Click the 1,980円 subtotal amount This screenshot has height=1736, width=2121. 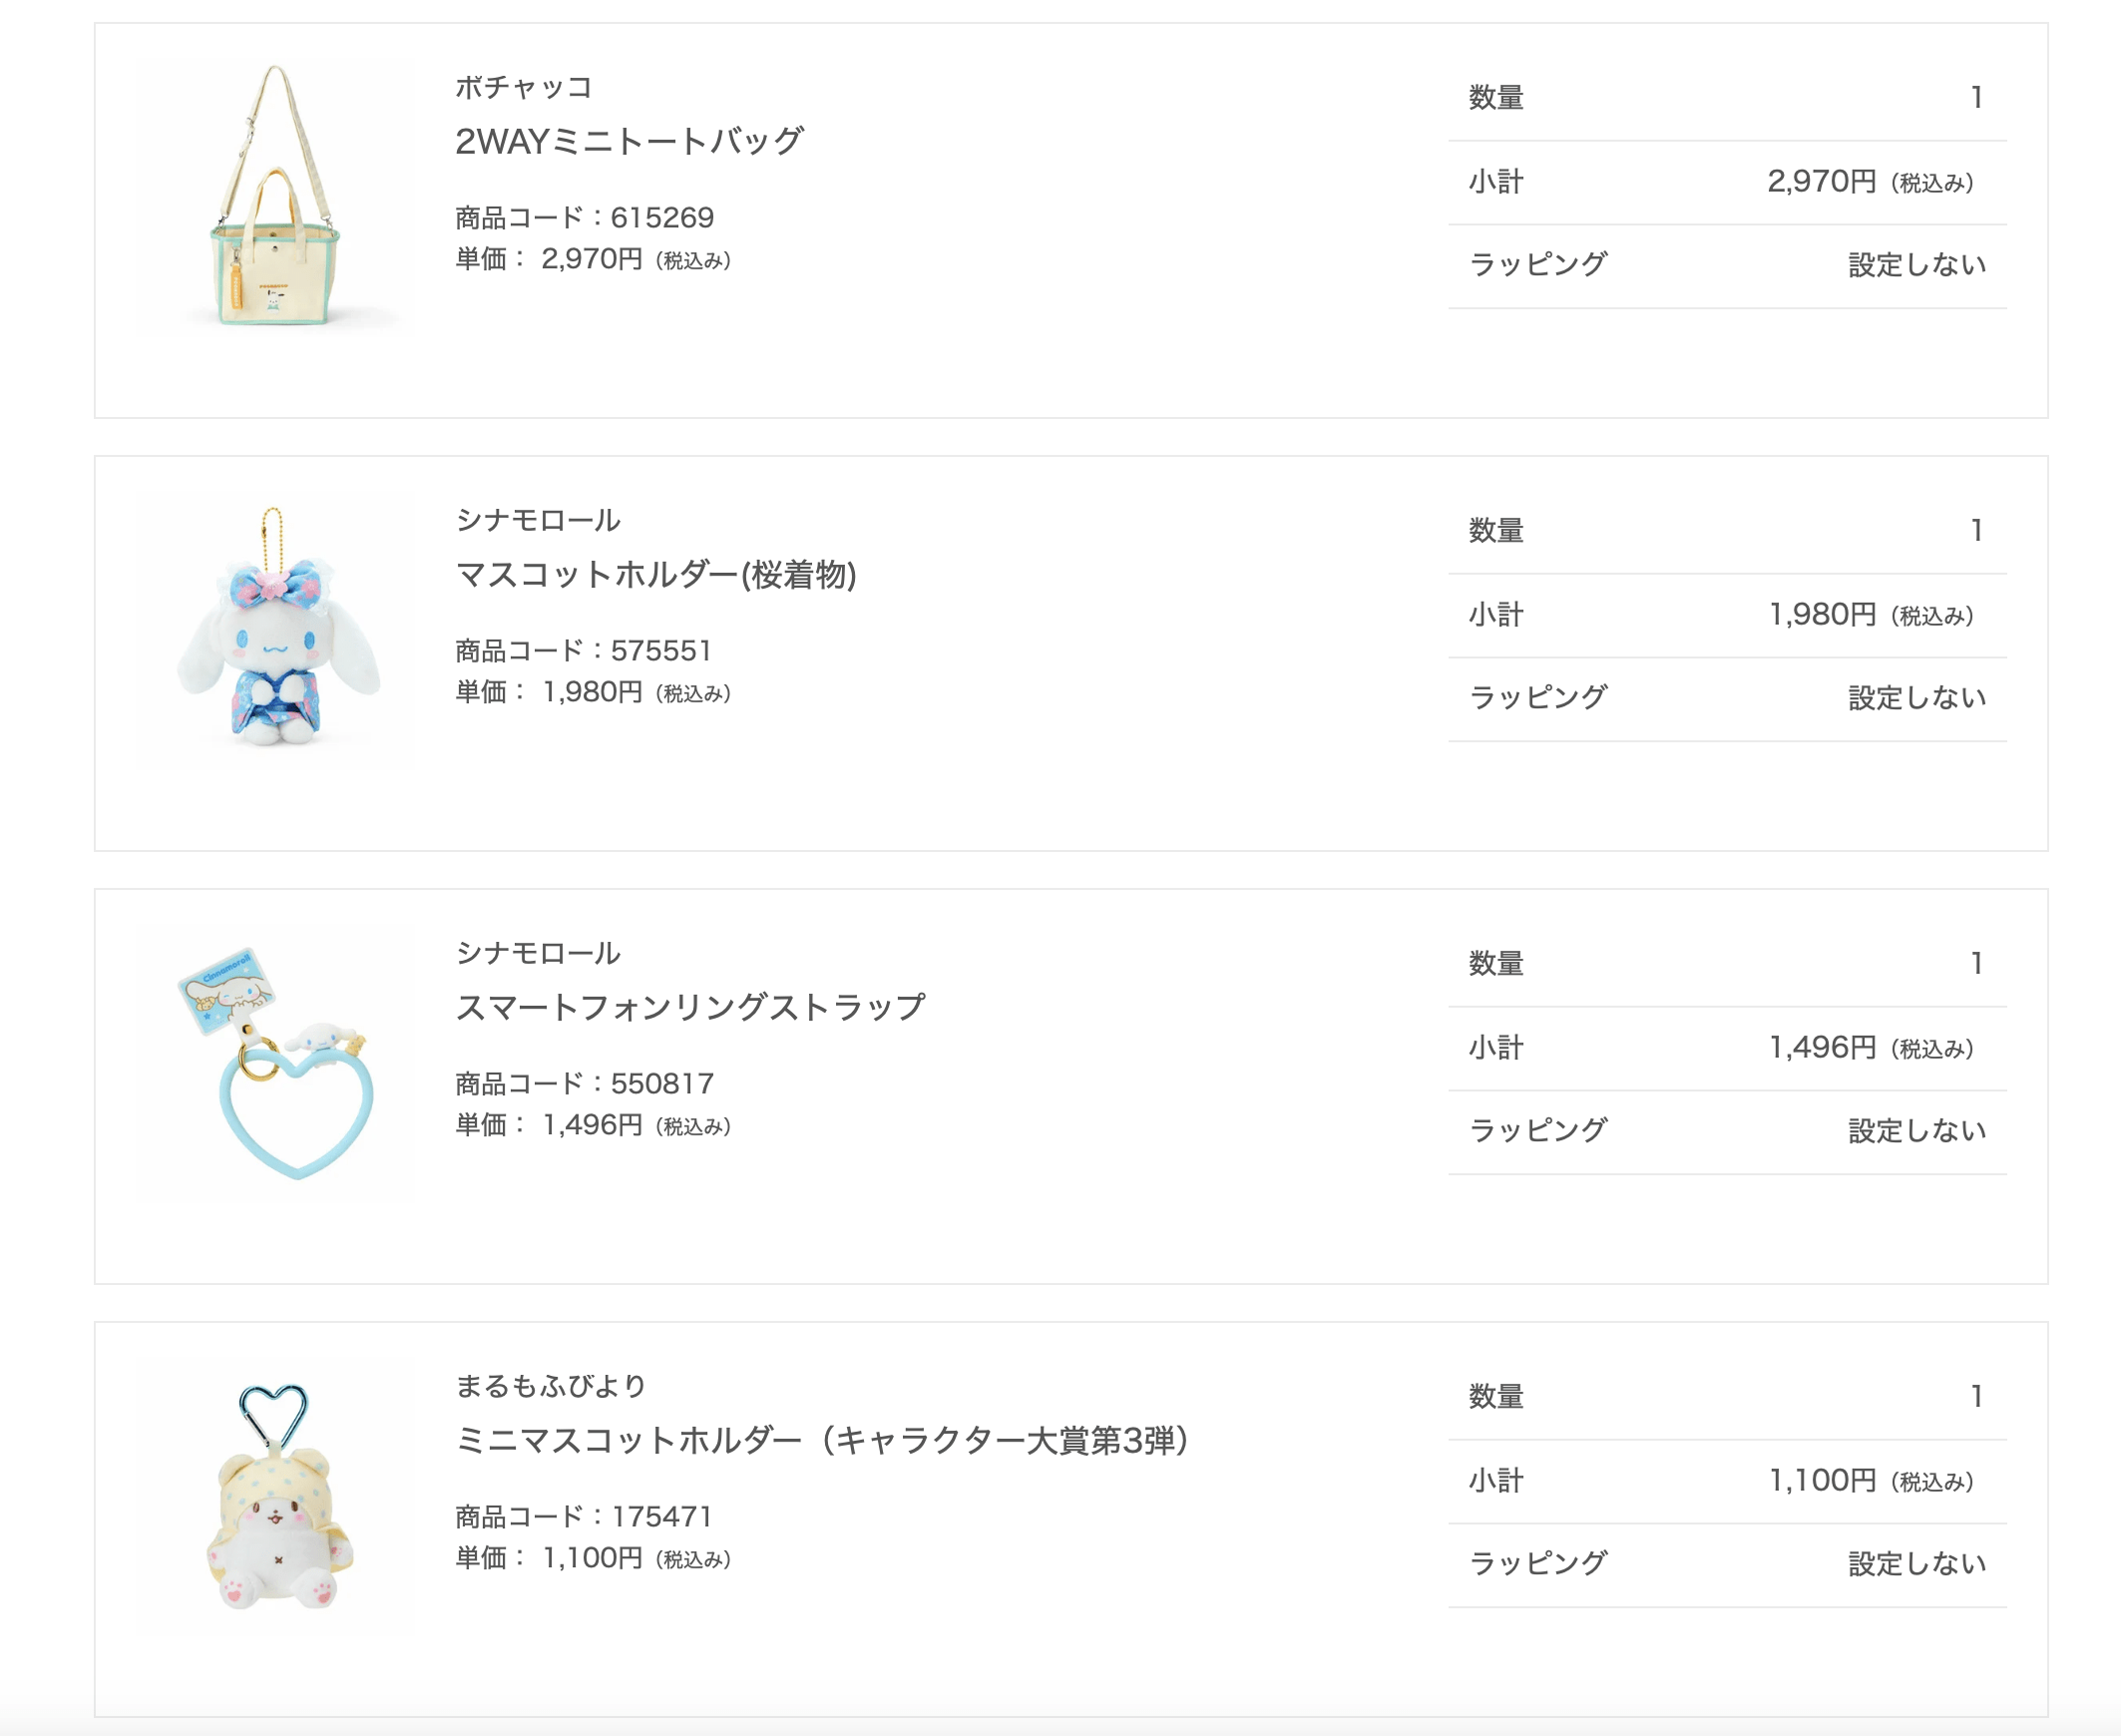click(1822, 615)
